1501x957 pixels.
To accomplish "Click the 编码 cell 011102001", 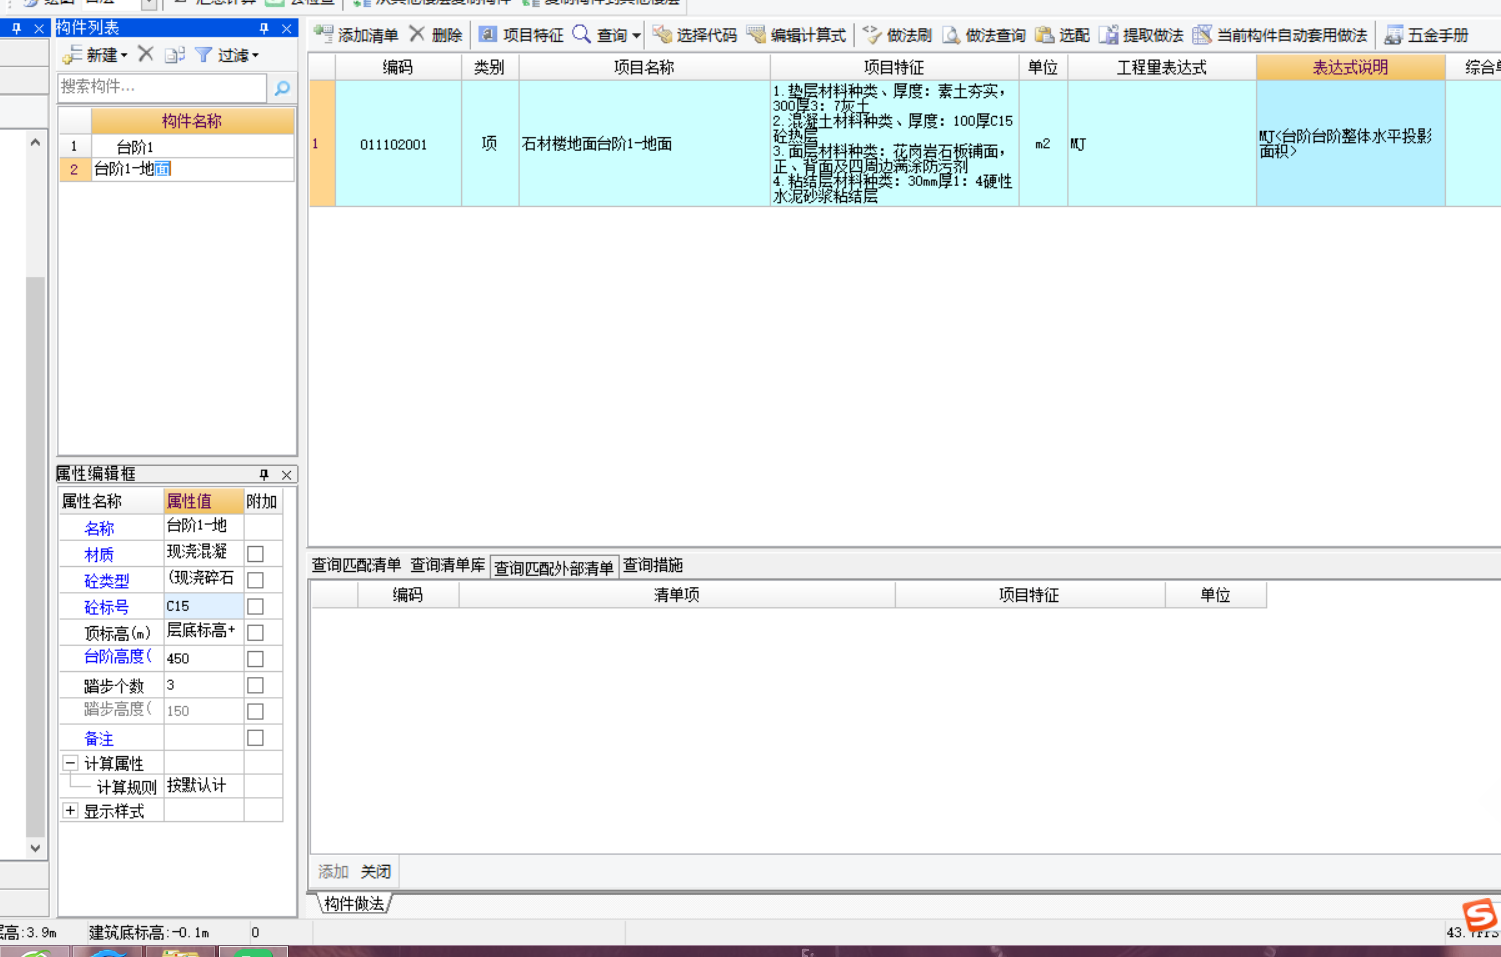I will [x=397, y=144].
